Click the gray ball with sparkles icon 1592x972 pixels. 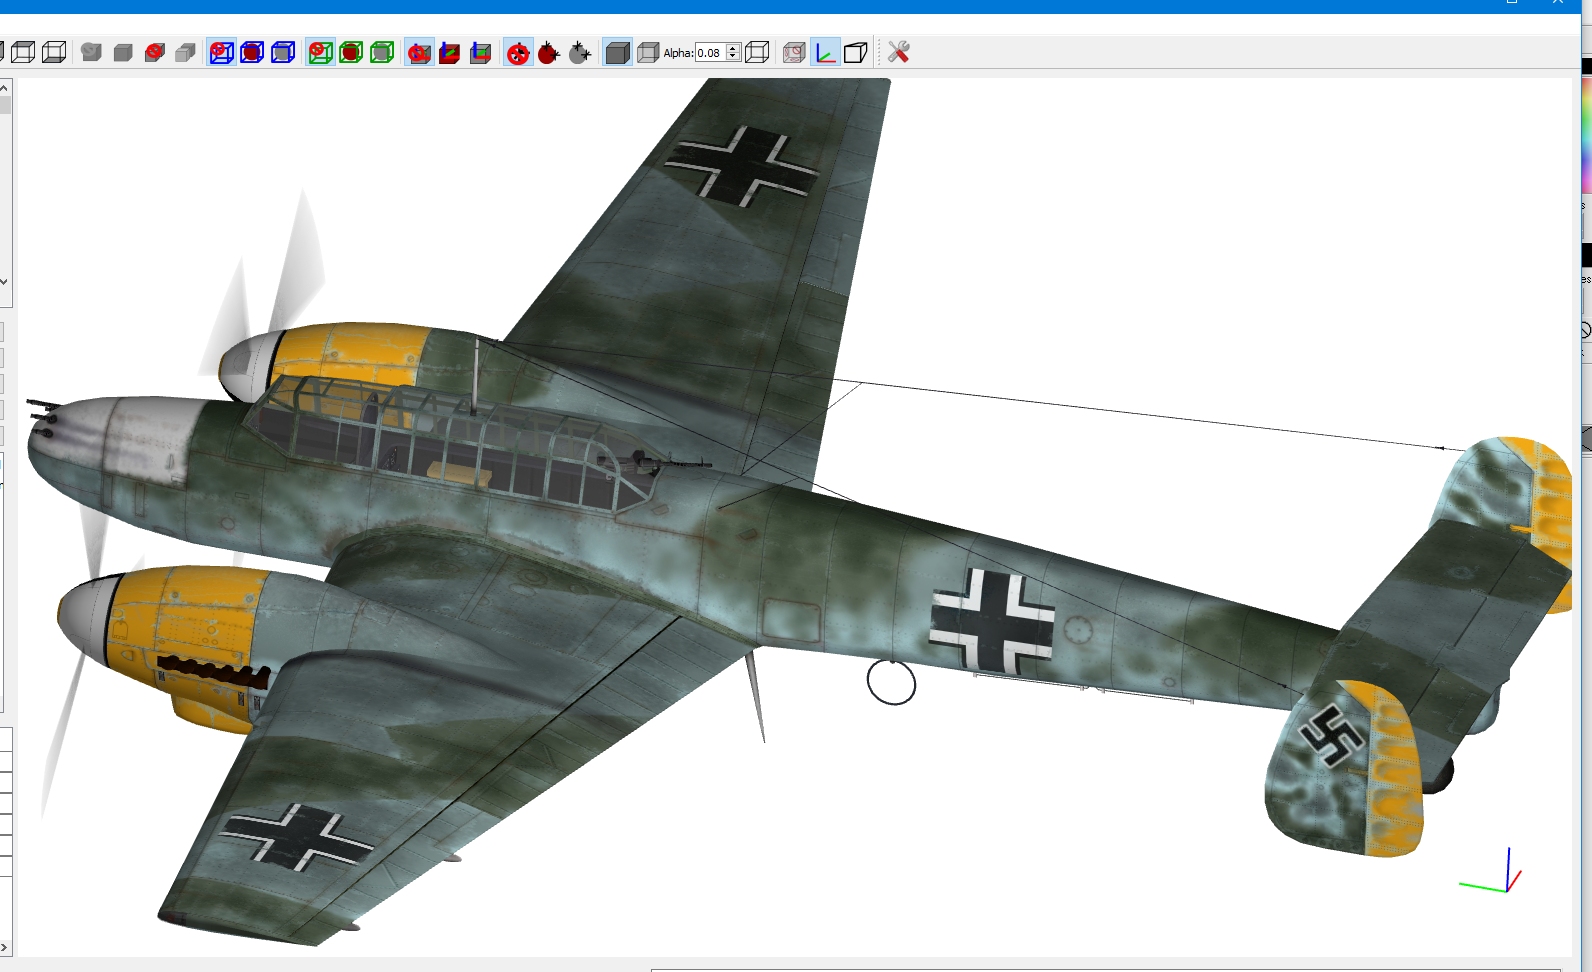point(580,52)
